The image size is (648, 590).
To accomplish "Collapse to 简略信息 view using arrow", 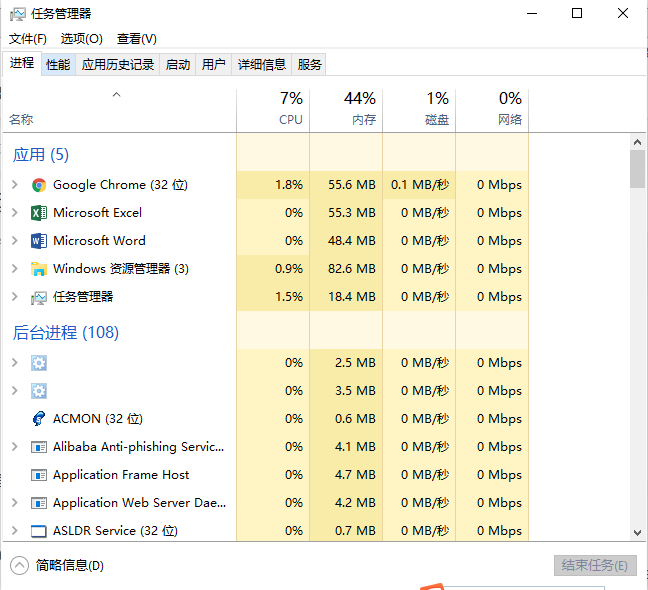I will (x=19, y=566).
